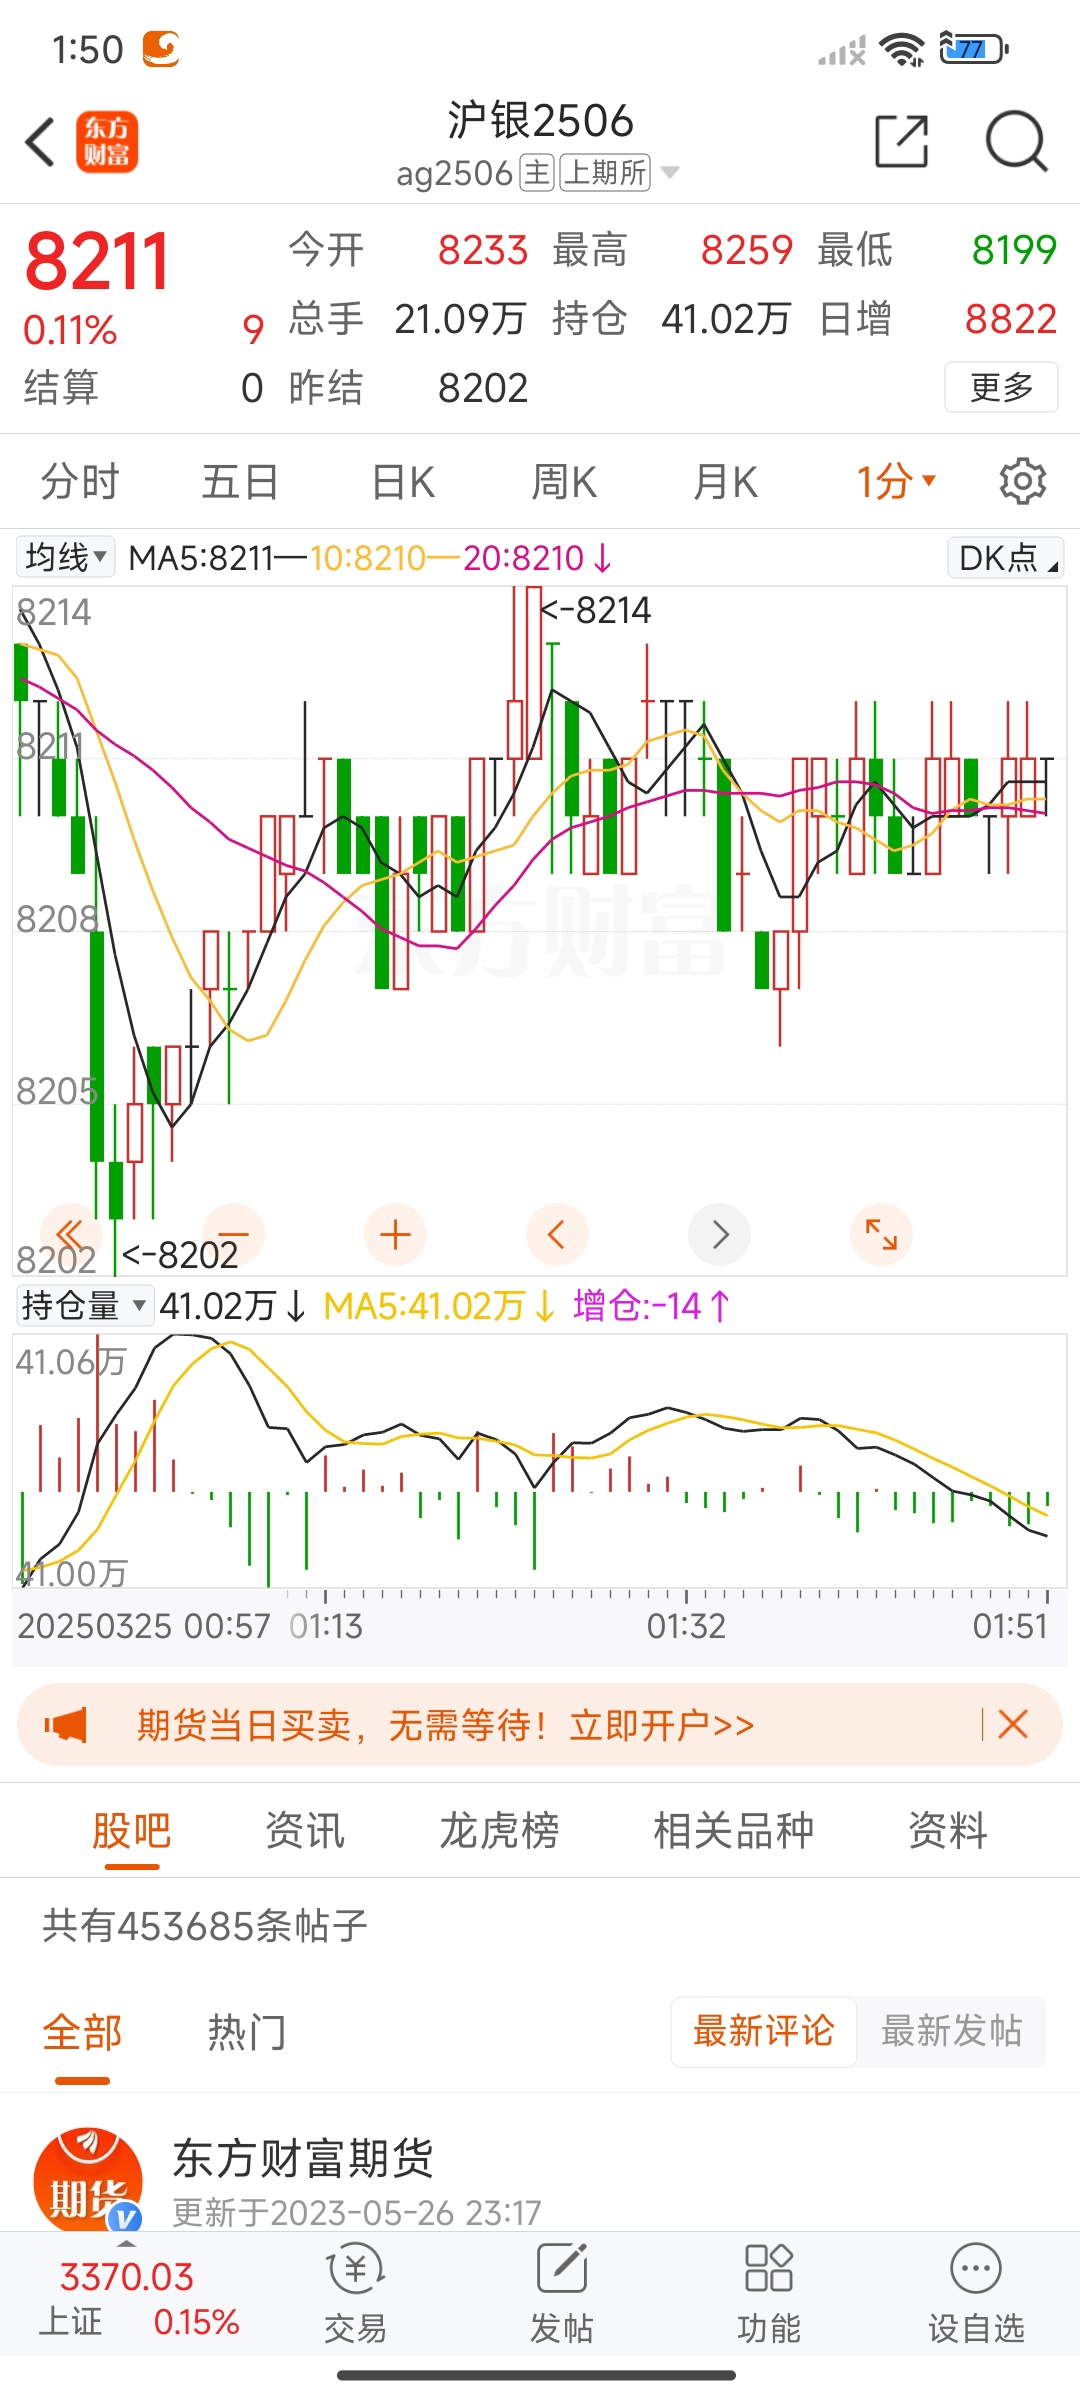Tap the 更多 button
1080x2400 pixels.
(x=1001, y=387)
